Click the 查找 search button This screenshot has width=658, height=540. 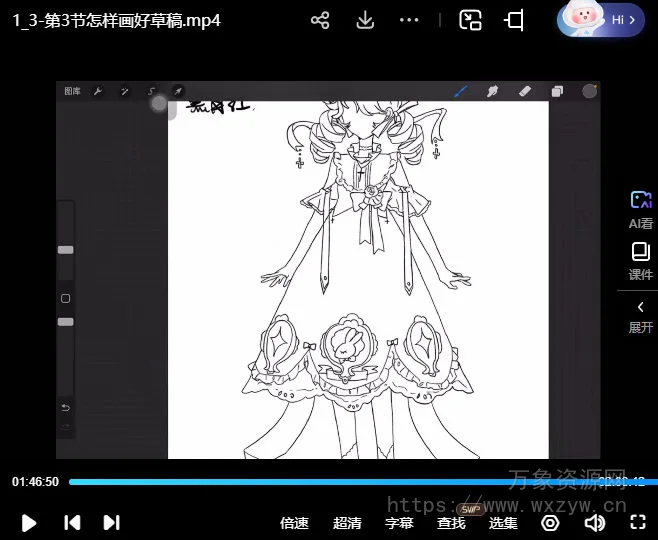pyautogui.click(x=451, y=522)
